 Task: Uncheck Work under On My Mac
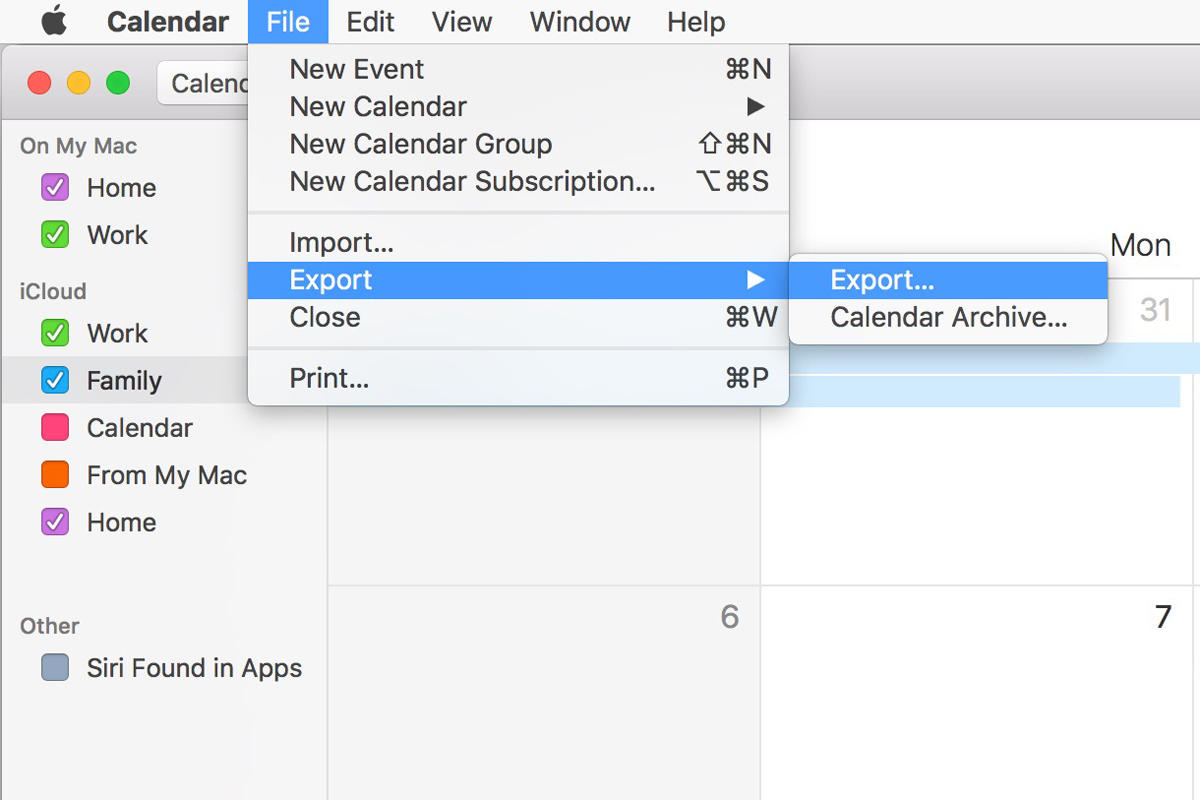[55, 235]
